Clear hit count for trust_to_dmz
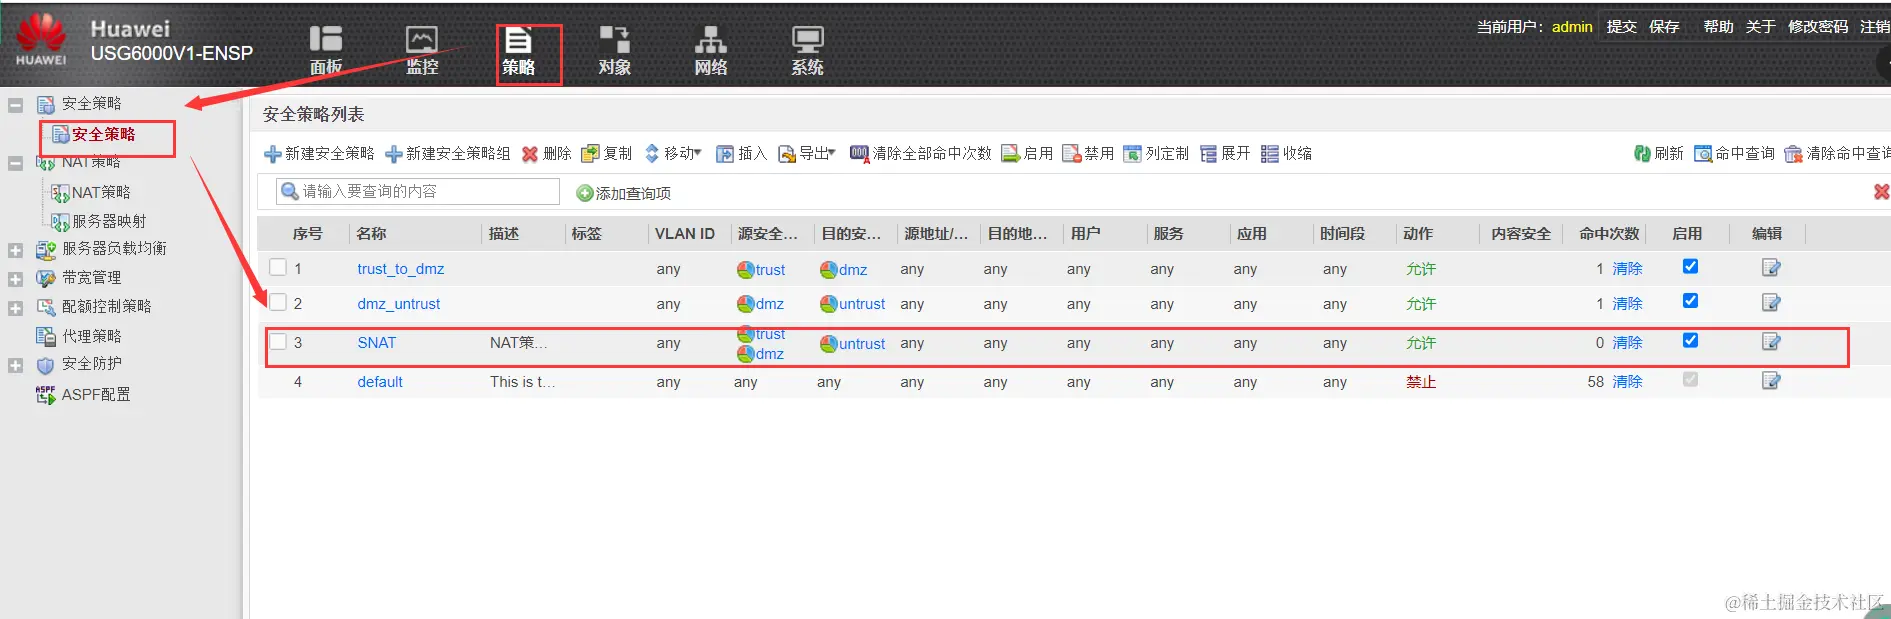1891x619 pixels. click(x=1627, y=269)
